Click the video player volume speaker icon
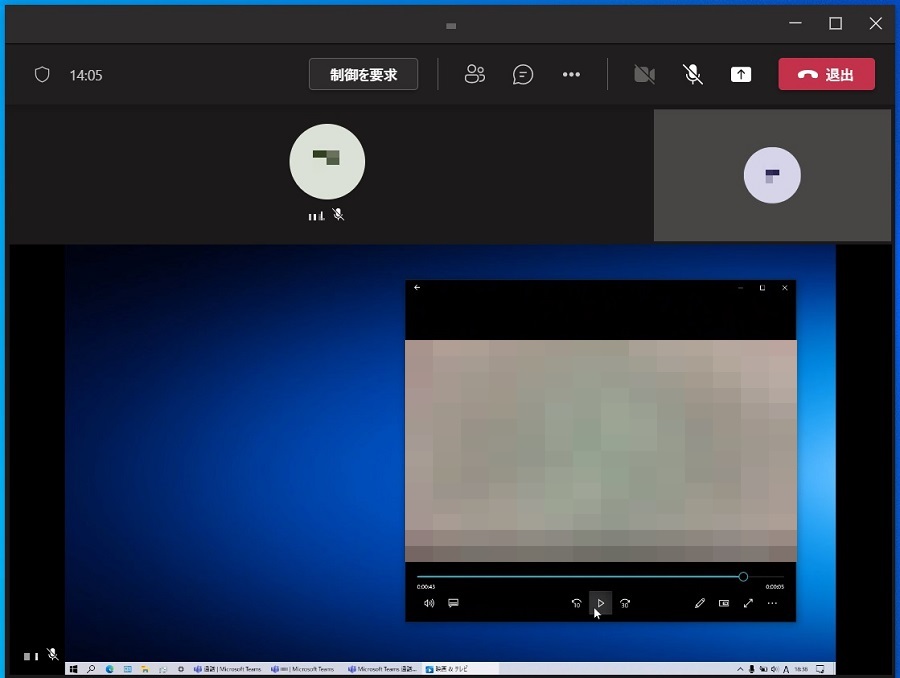 429,603
